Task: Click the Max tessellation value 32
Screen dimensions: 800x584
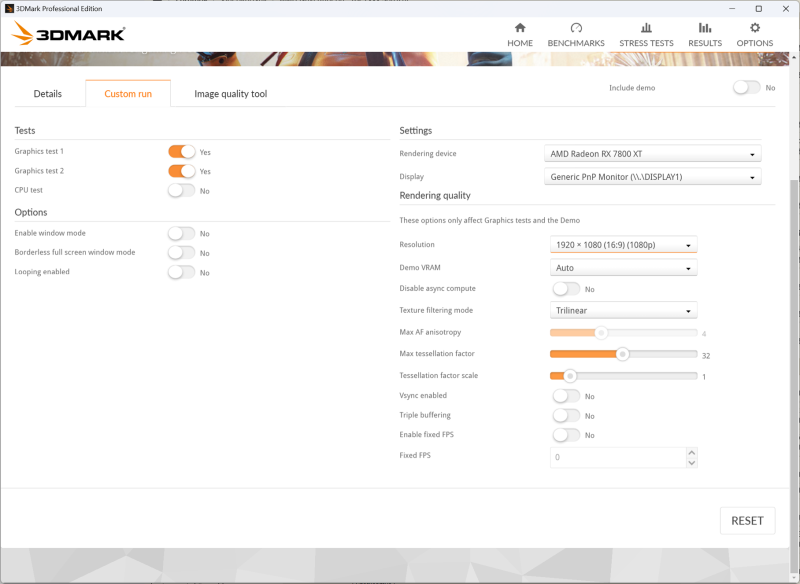Action: [x=706, y=356]
